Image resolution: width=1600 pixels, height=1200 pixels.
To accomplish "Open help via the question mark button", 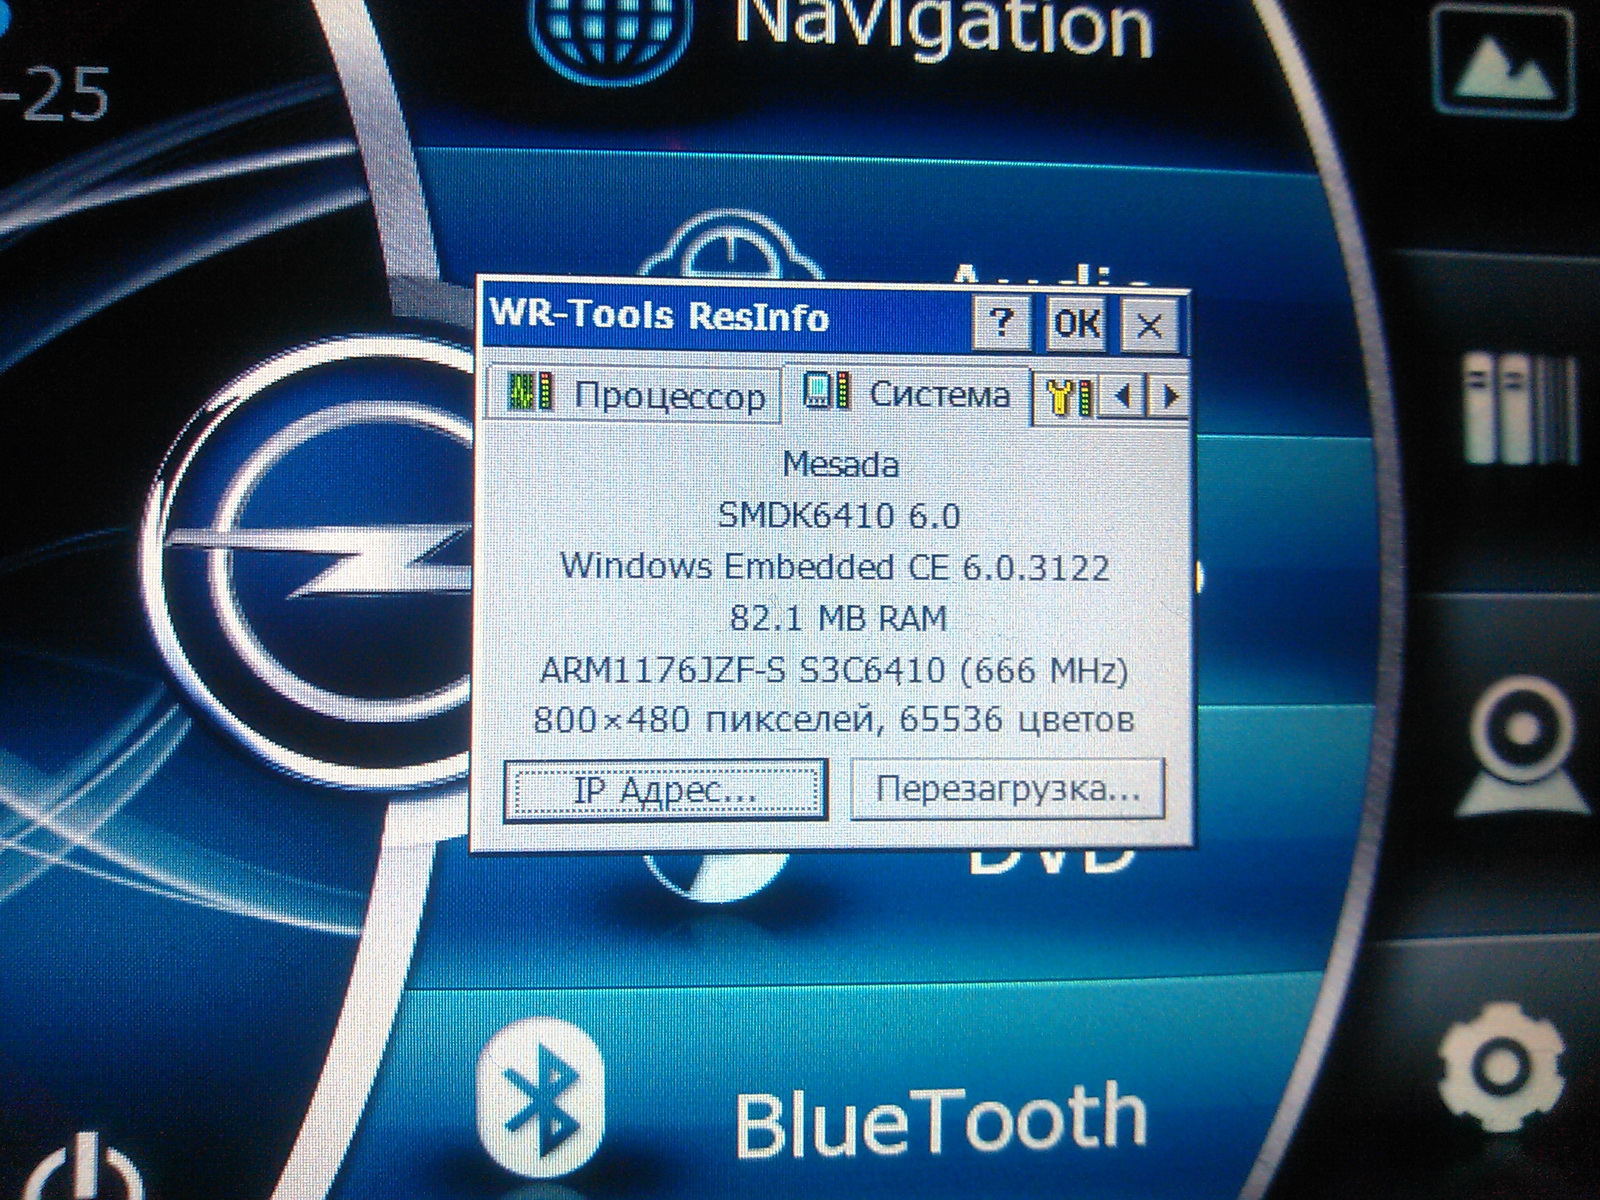I will 1003,322.
